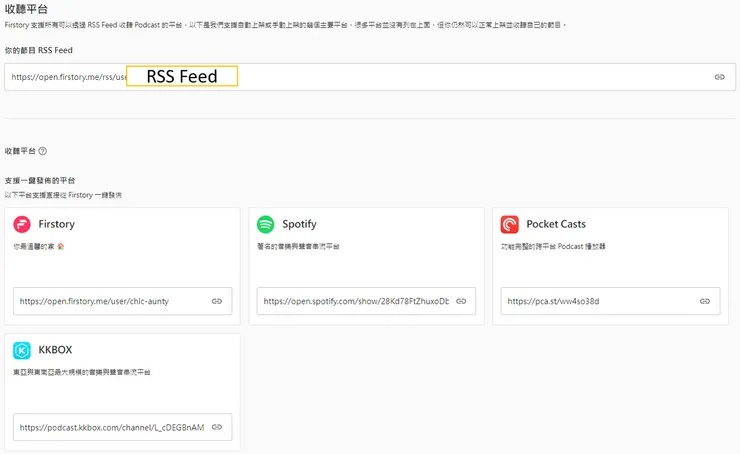Click the Pocket Casts description text
Image resolution: width=740 pixels, height=454 pixels.
553,246
